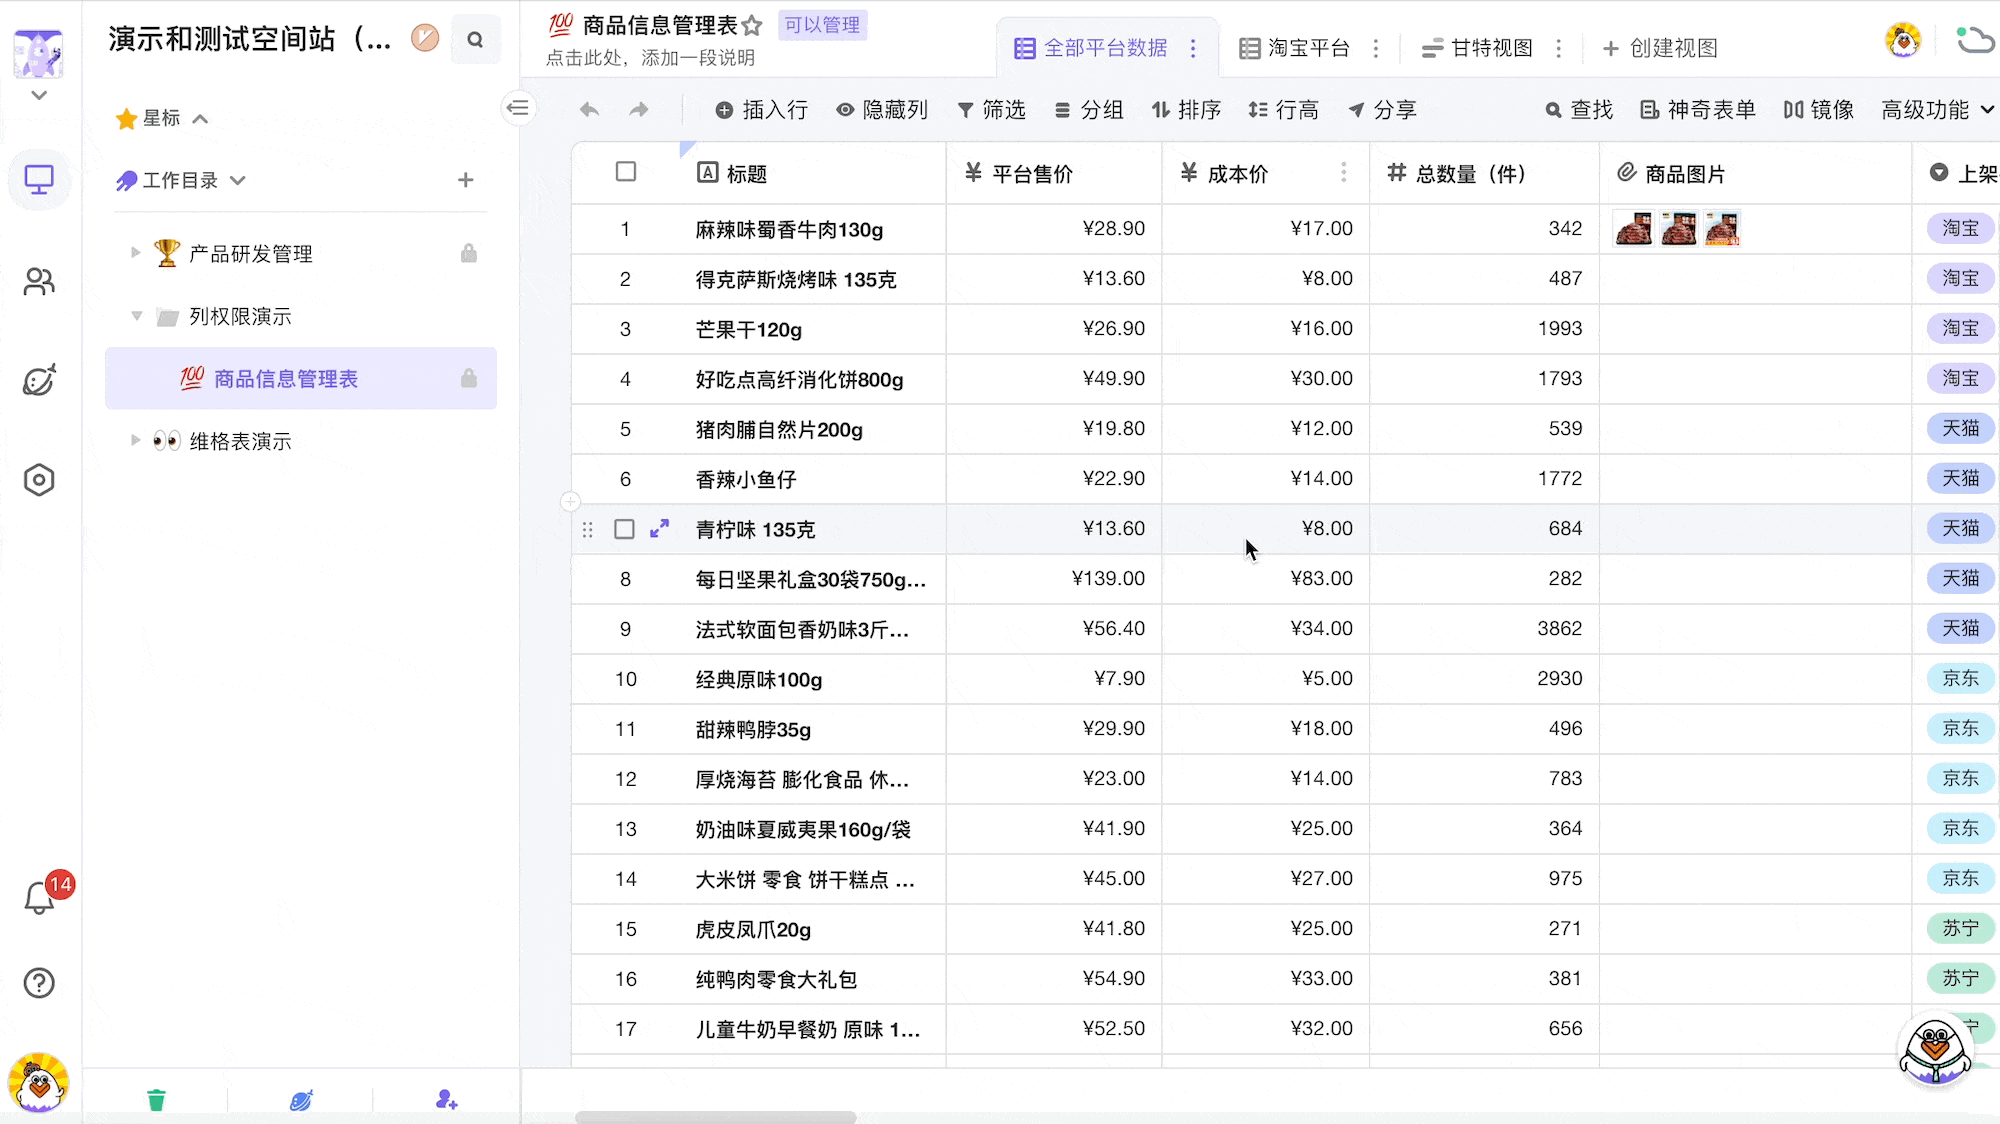
Task: Open the product image thumbnail on row 1
Action: pyautogui.click(x=1633, y=228)
